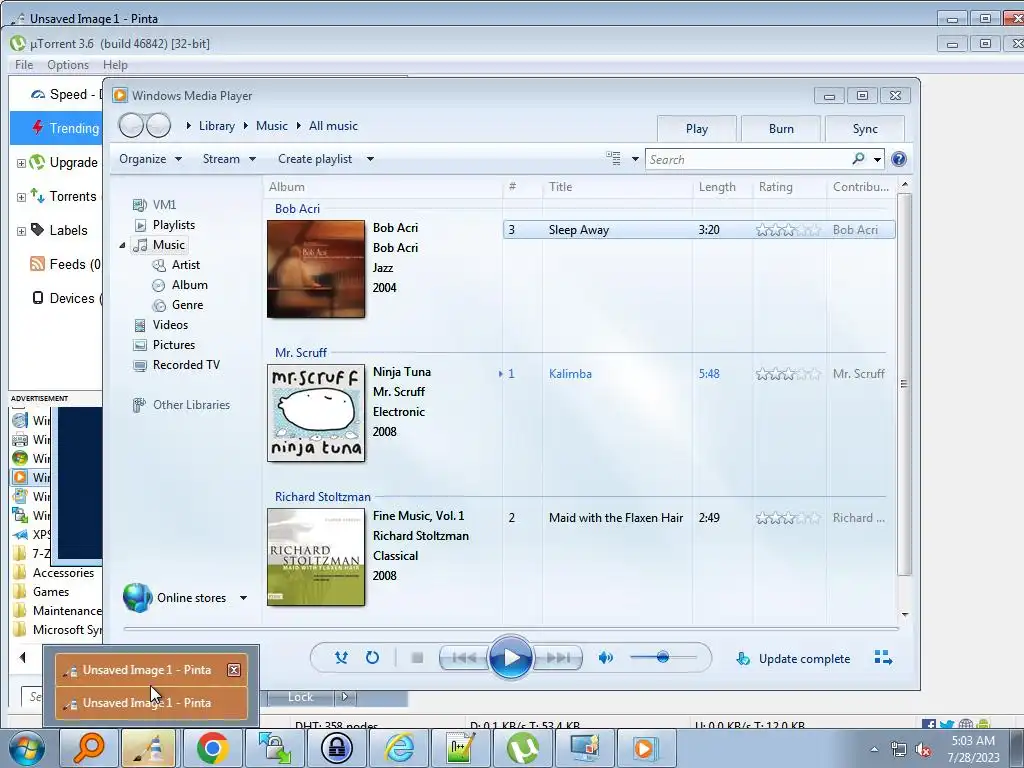The image size is (1024, 768).
Task: Open Internet Explorer from the taskbar
Action: 399,748
